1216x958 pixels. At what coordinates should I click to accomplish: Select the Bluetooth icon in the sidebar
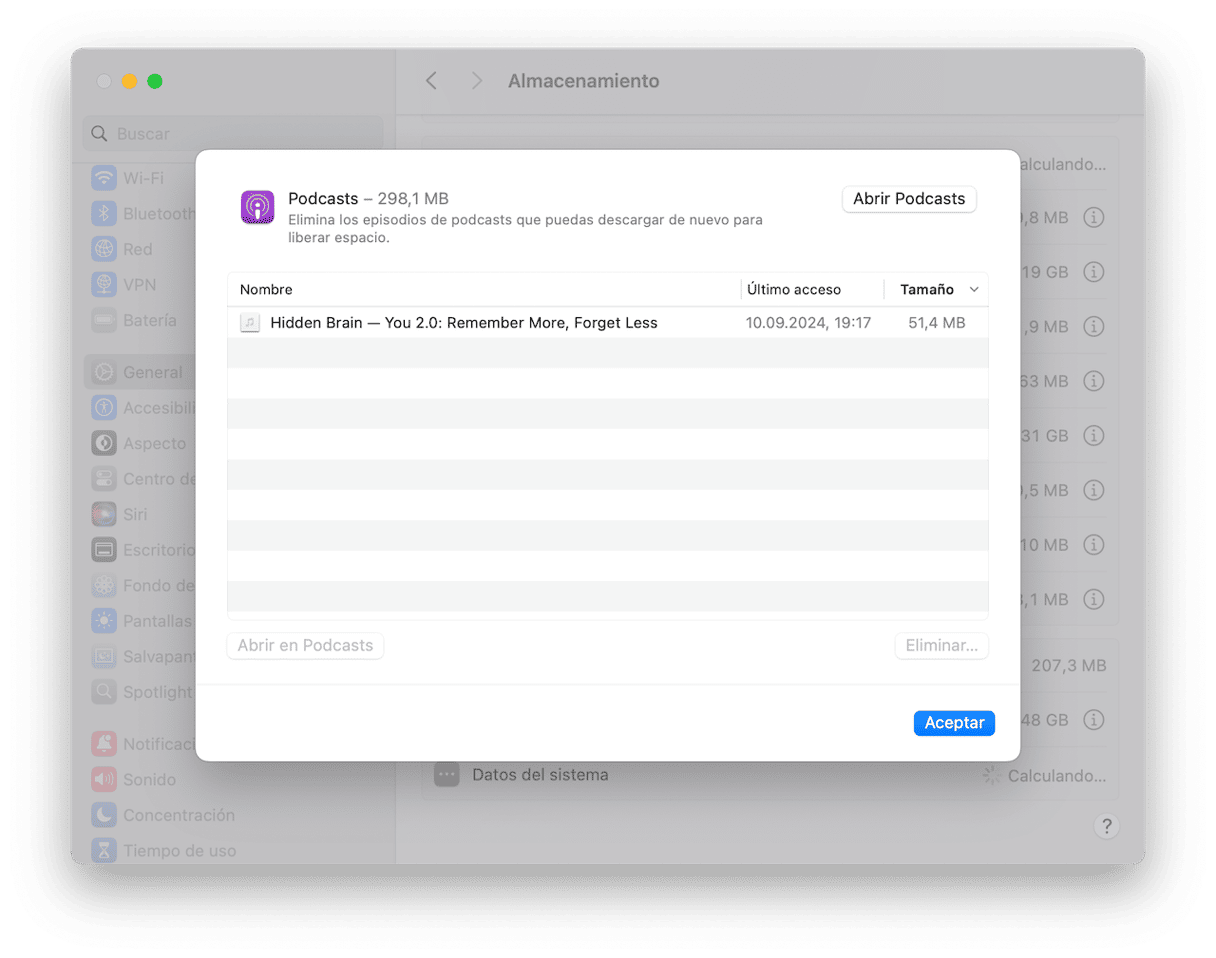[x=104, y=214]
